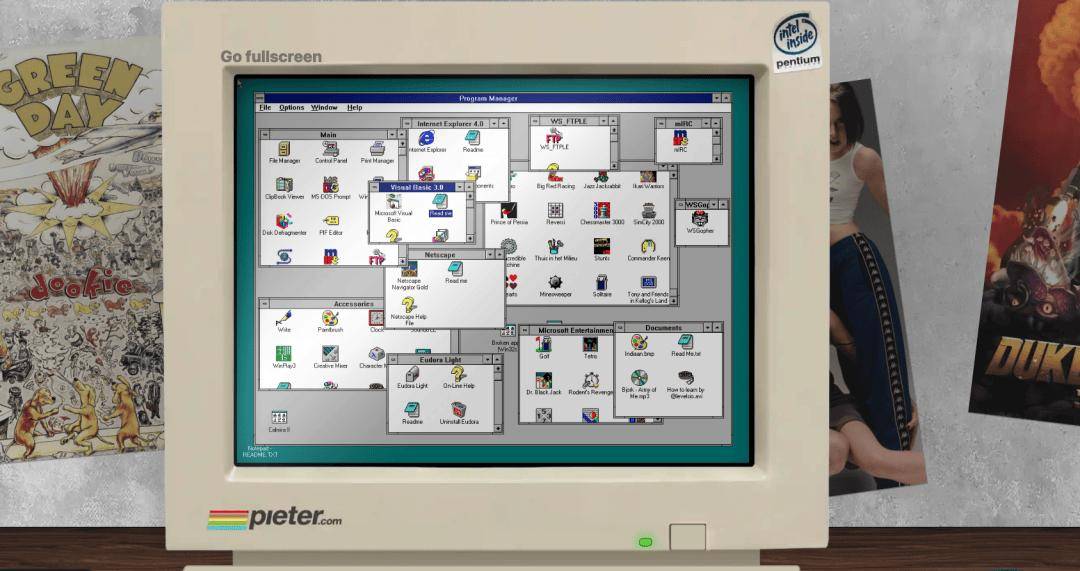The image size is (1080, 571).
Task: Open Reversi game icon
Action: tap(555, 215)
